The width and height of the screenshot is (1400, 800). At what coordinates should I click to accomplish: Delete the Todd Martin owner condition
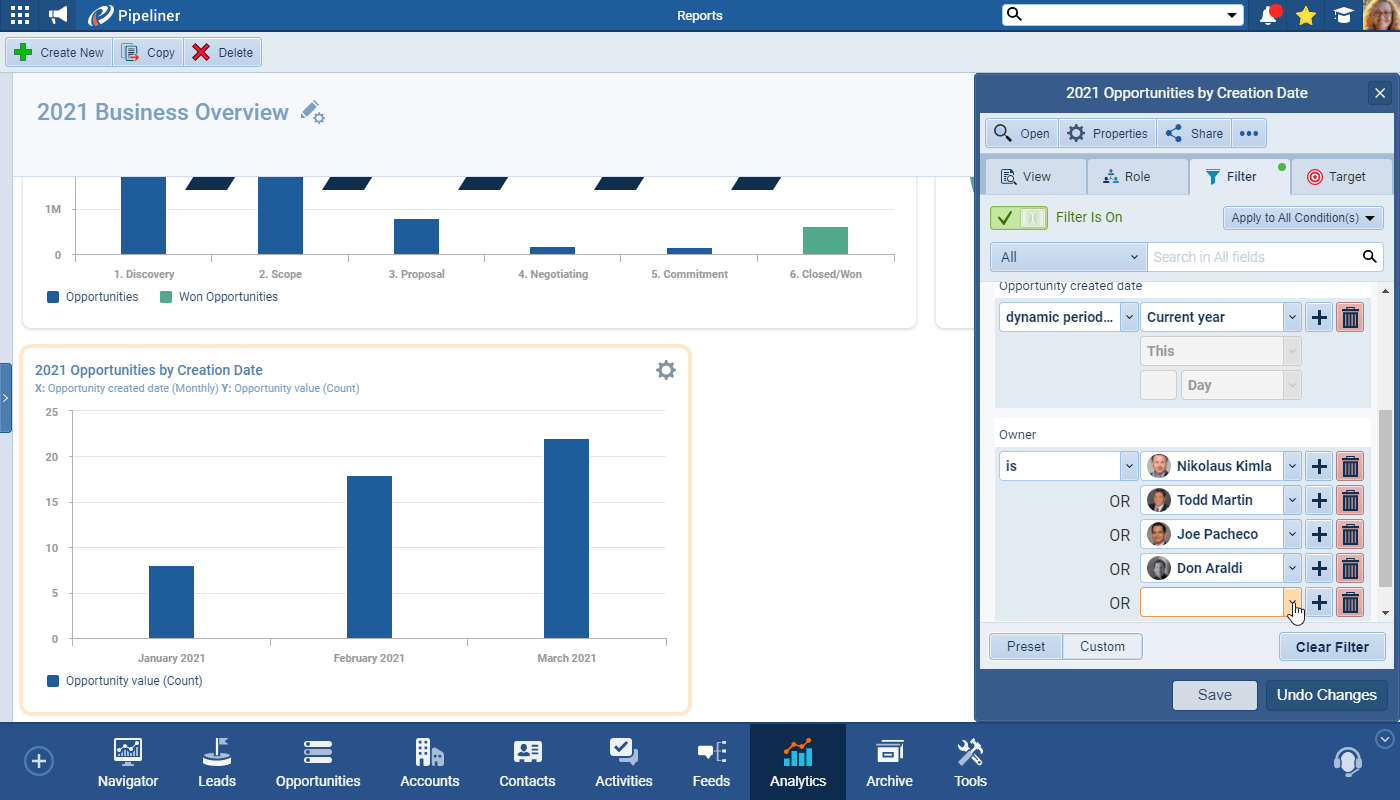[x=1350, y=500]
